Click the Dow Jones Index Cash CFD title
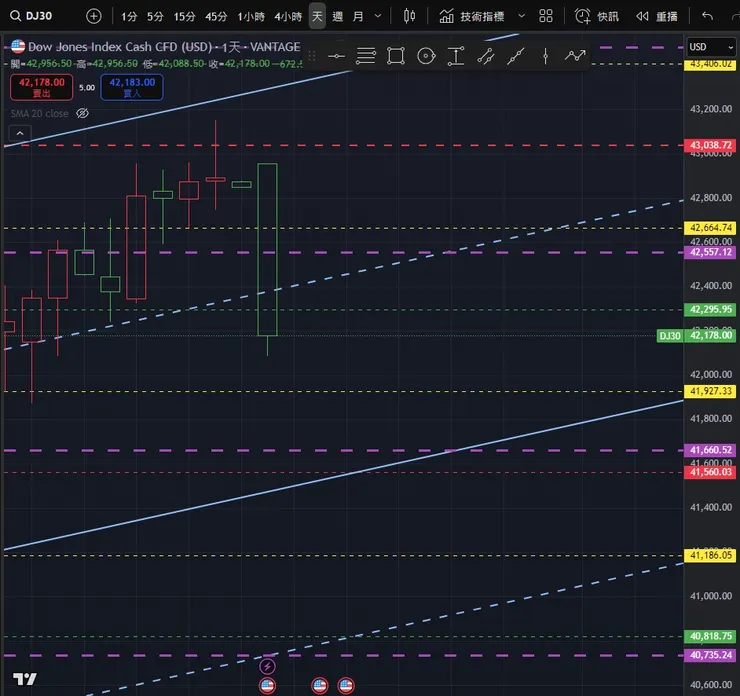740x696 pixels. pyautogui.click(x=120, y=47)
